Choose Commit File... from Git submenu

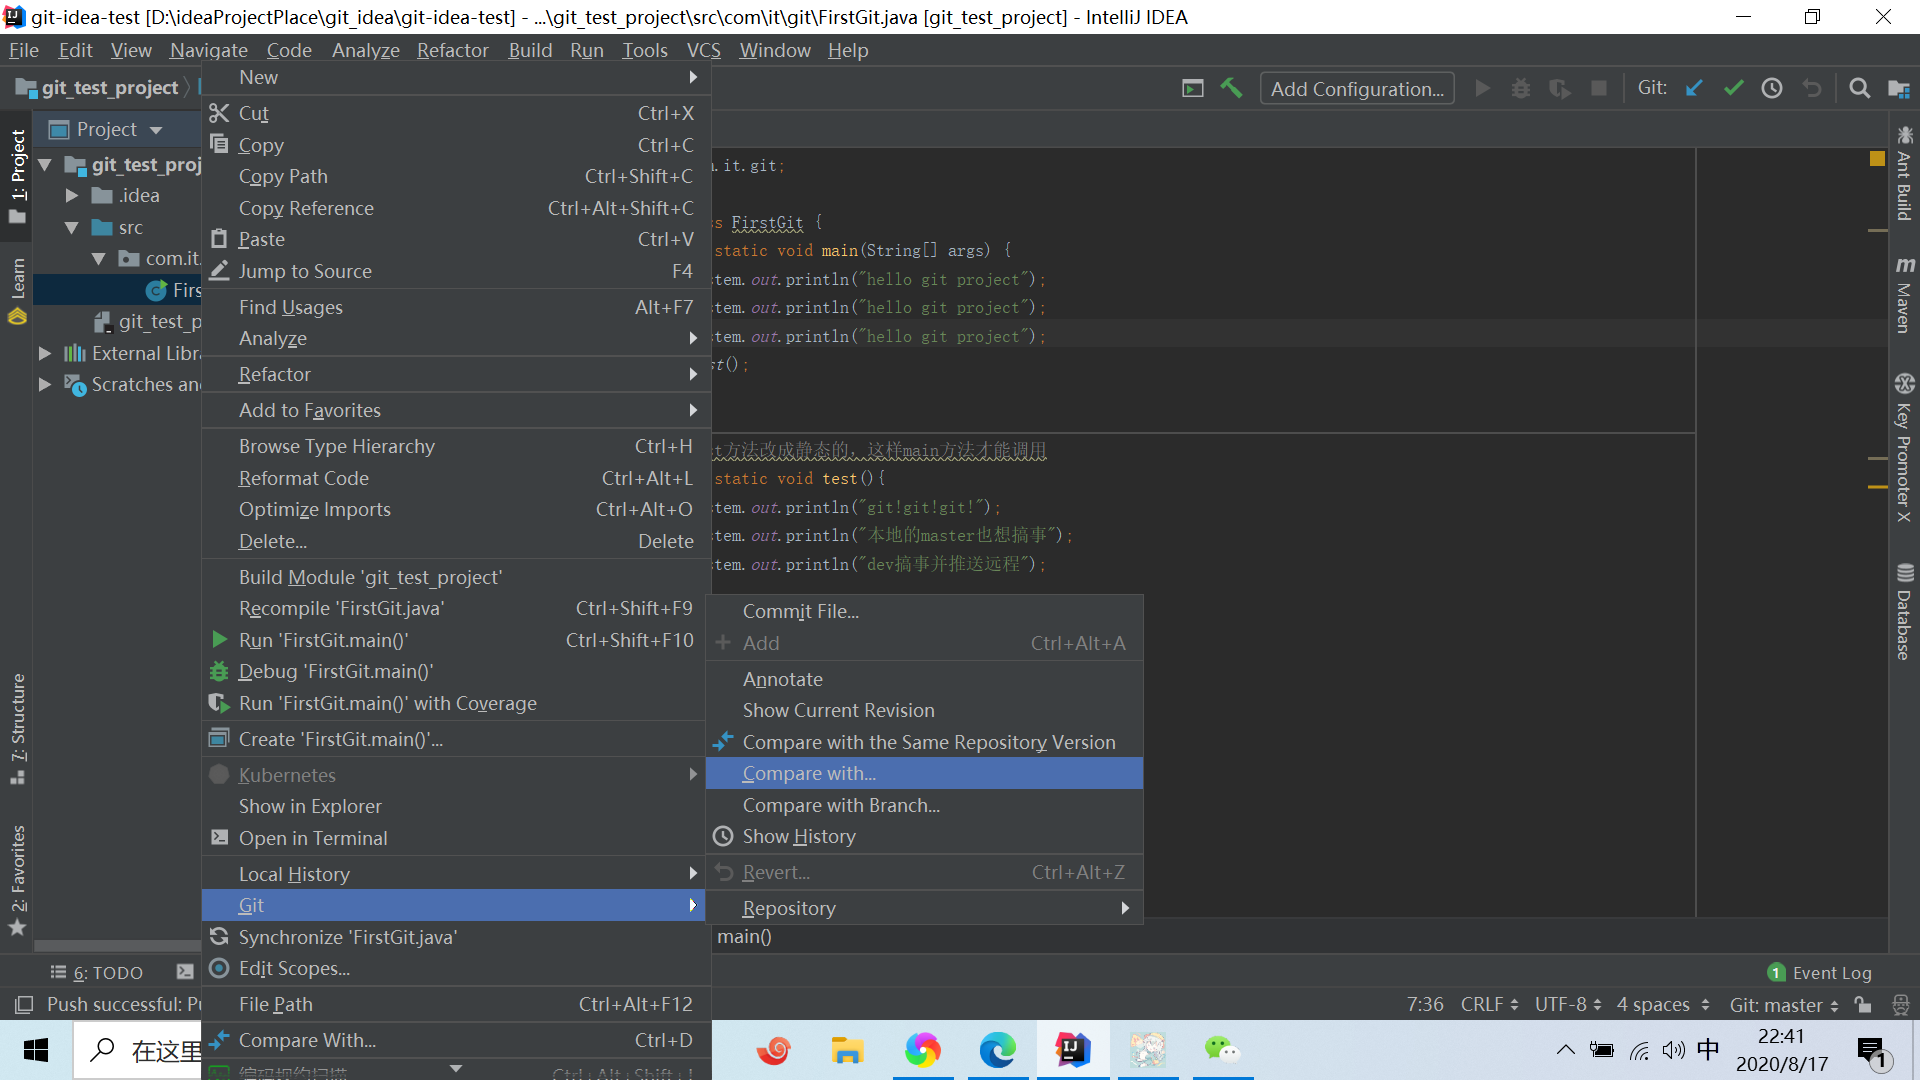pyautogui.click(x=924, y=611)
